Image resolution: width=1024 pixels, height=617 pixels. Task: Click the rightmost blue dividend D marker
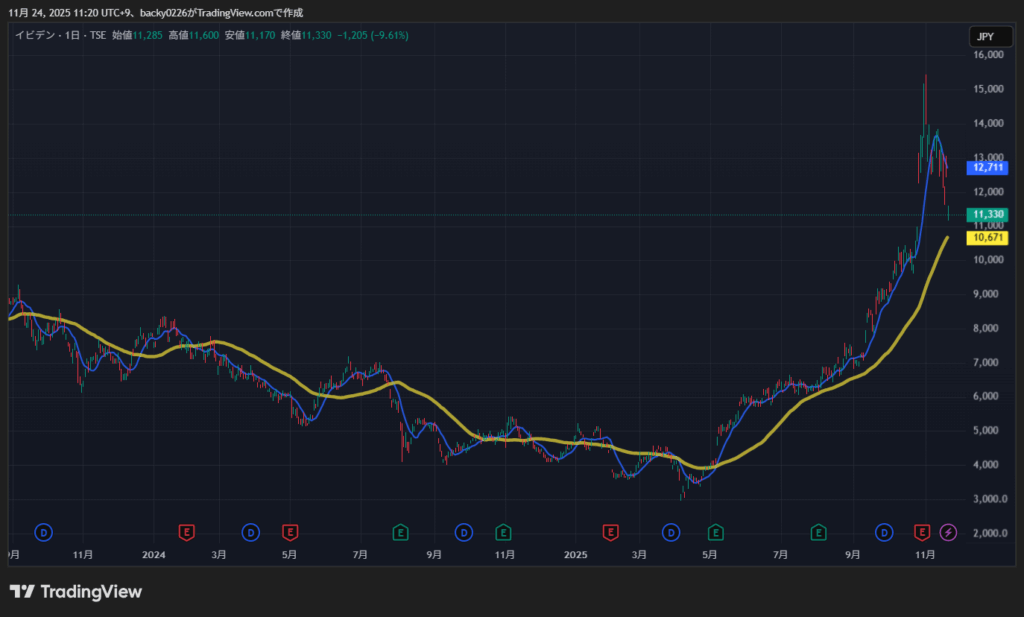[884, 531]
